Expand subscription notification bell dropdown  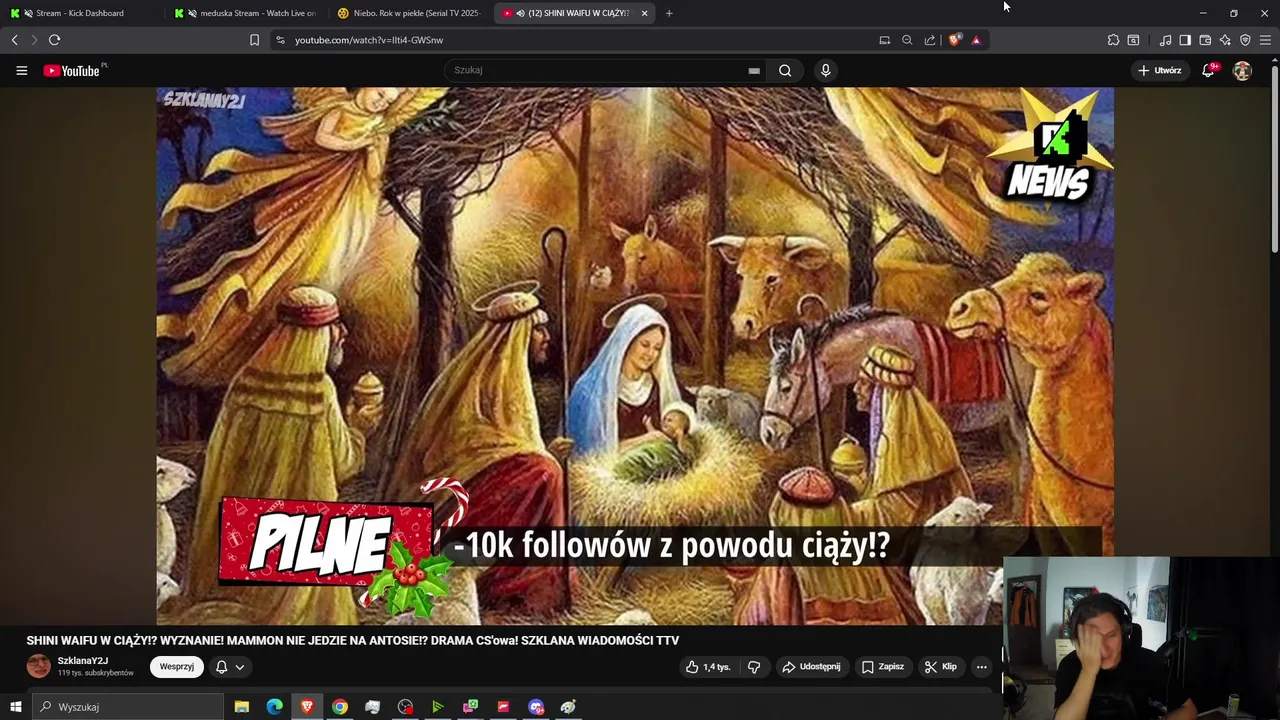pos(230,667)
